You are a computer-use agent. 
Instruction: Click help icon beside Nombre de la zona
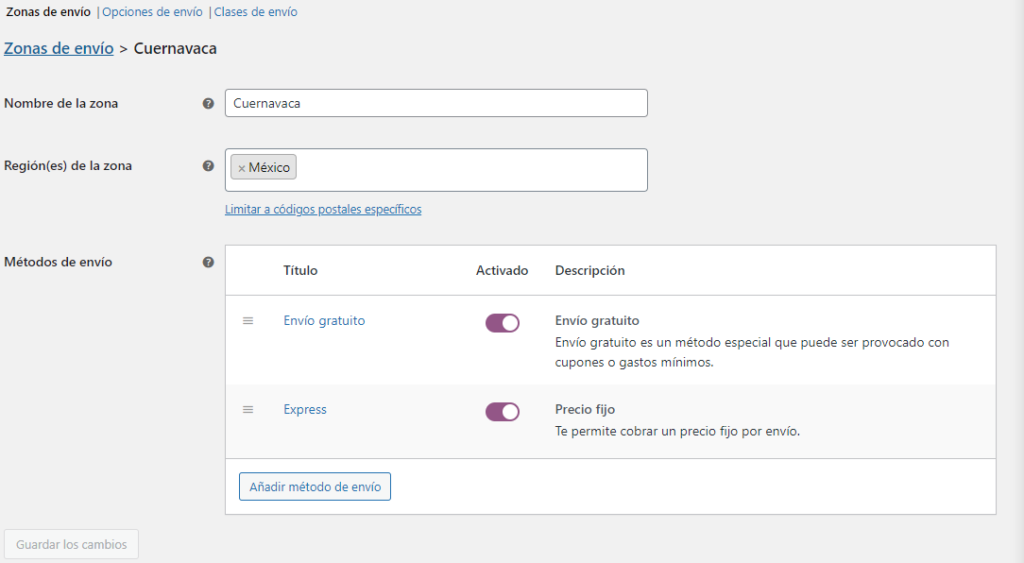click(208, 103)
